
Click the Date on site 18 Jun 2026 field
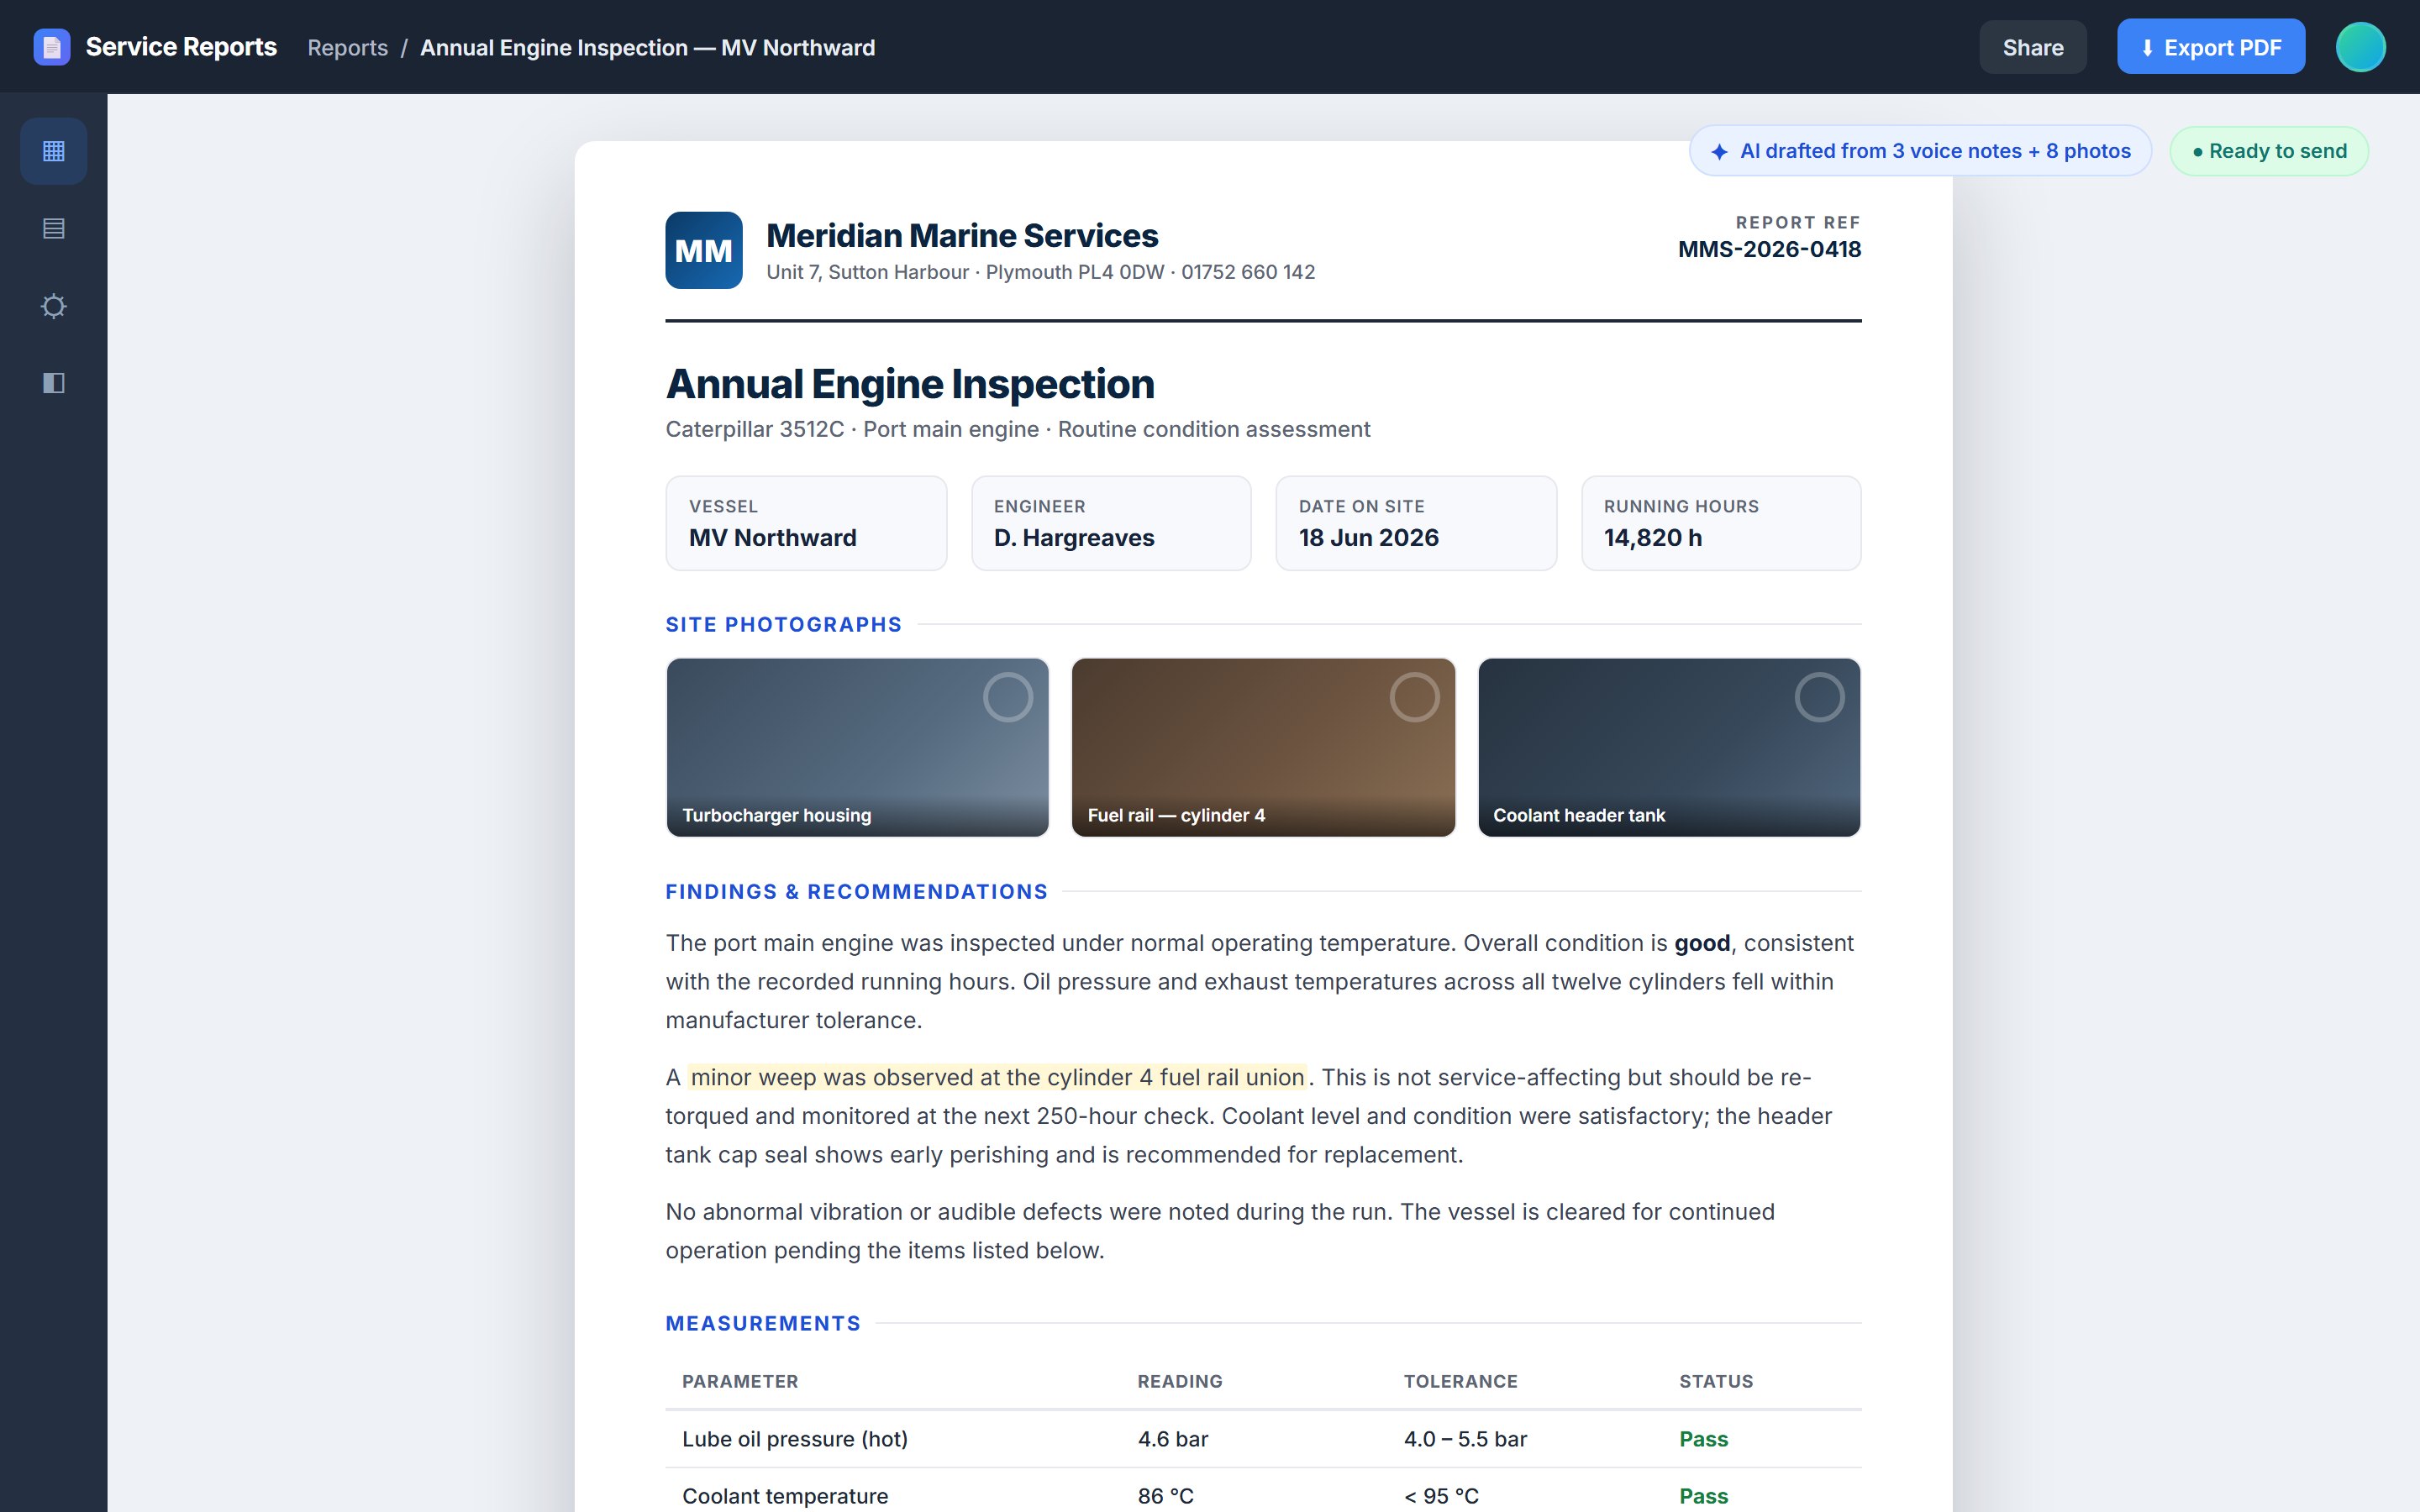pos(1416,523)
